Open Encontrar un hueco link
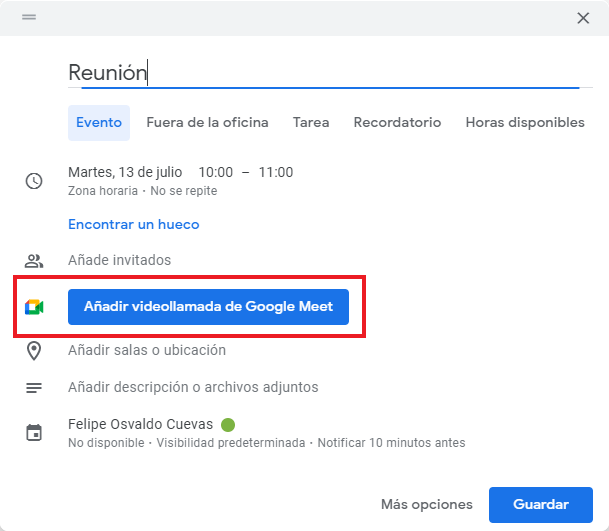The image size is (609, 531). pyautogui.click(x=133, y=224)
